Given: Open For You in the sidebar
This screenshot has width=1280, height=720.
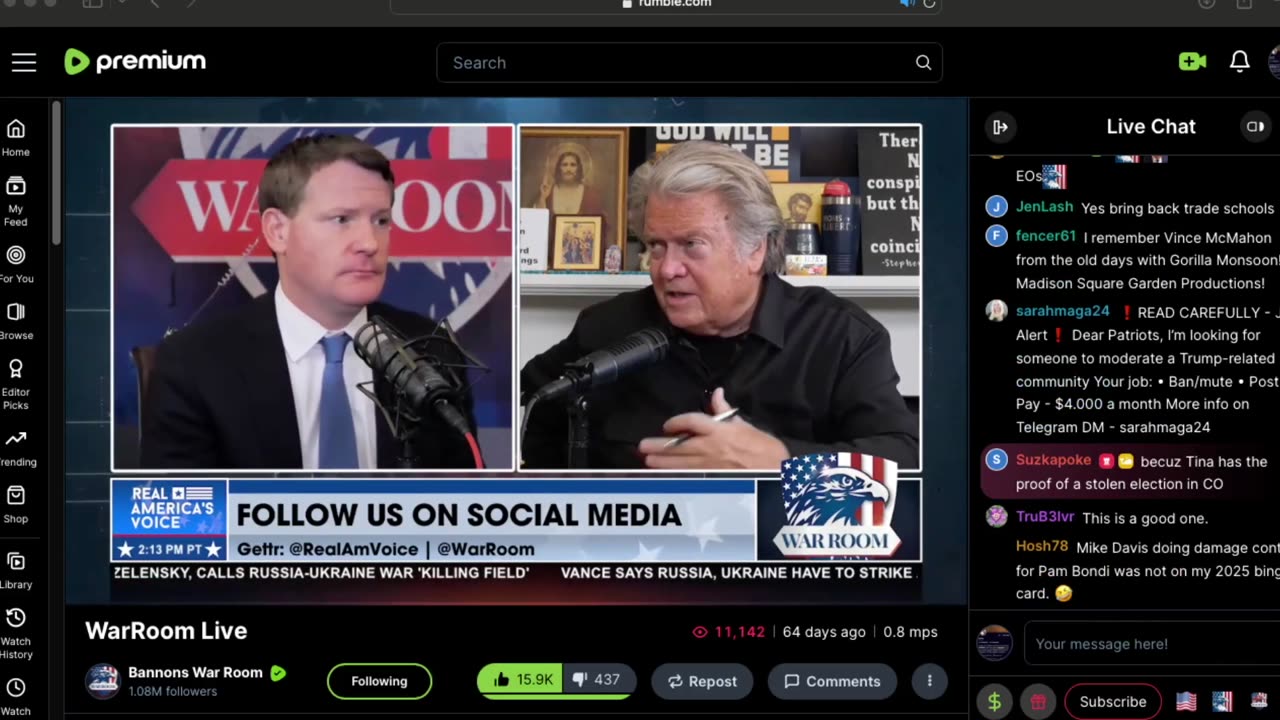Looking at the screenshot, I should 16,265.
